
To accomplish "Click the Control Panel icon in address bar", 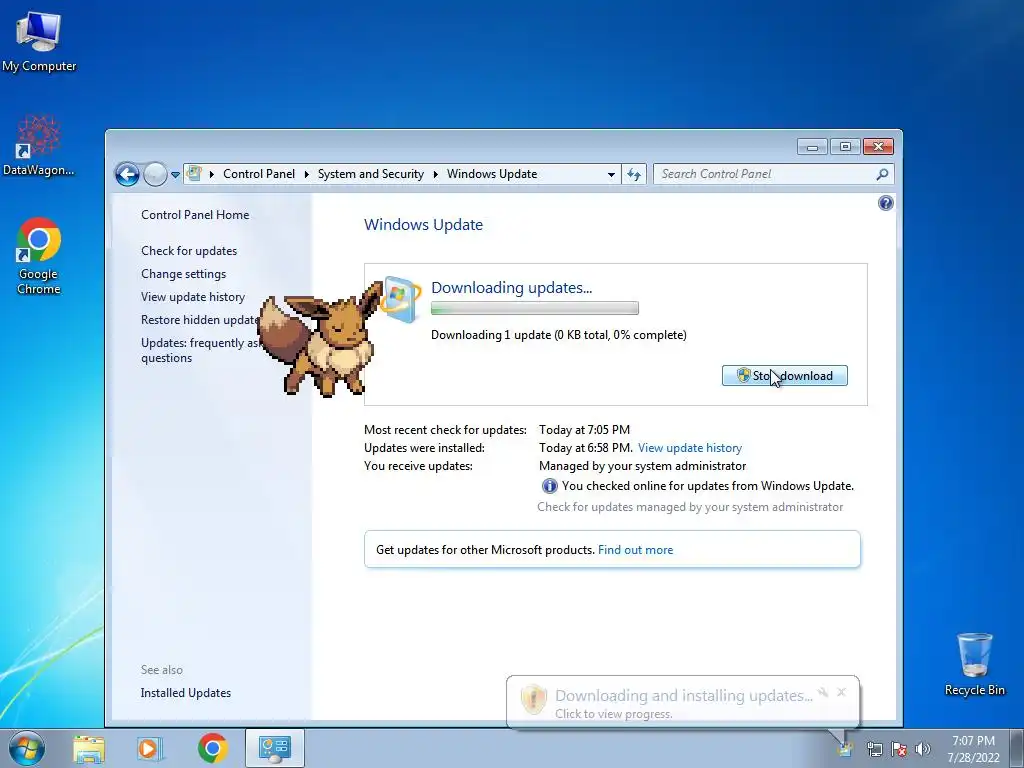I will [194, 174].
